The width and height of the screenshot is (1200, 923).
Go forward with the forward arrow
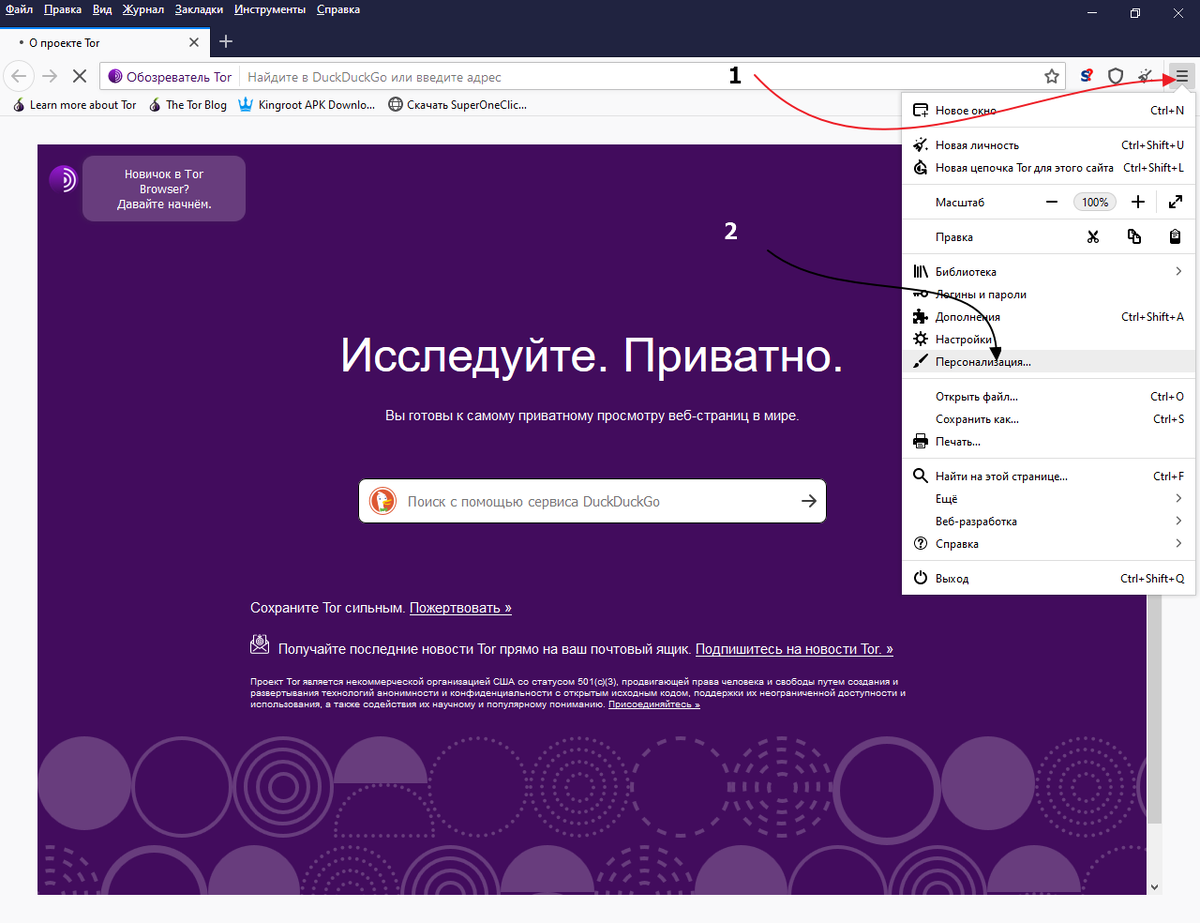click(49, 76)
